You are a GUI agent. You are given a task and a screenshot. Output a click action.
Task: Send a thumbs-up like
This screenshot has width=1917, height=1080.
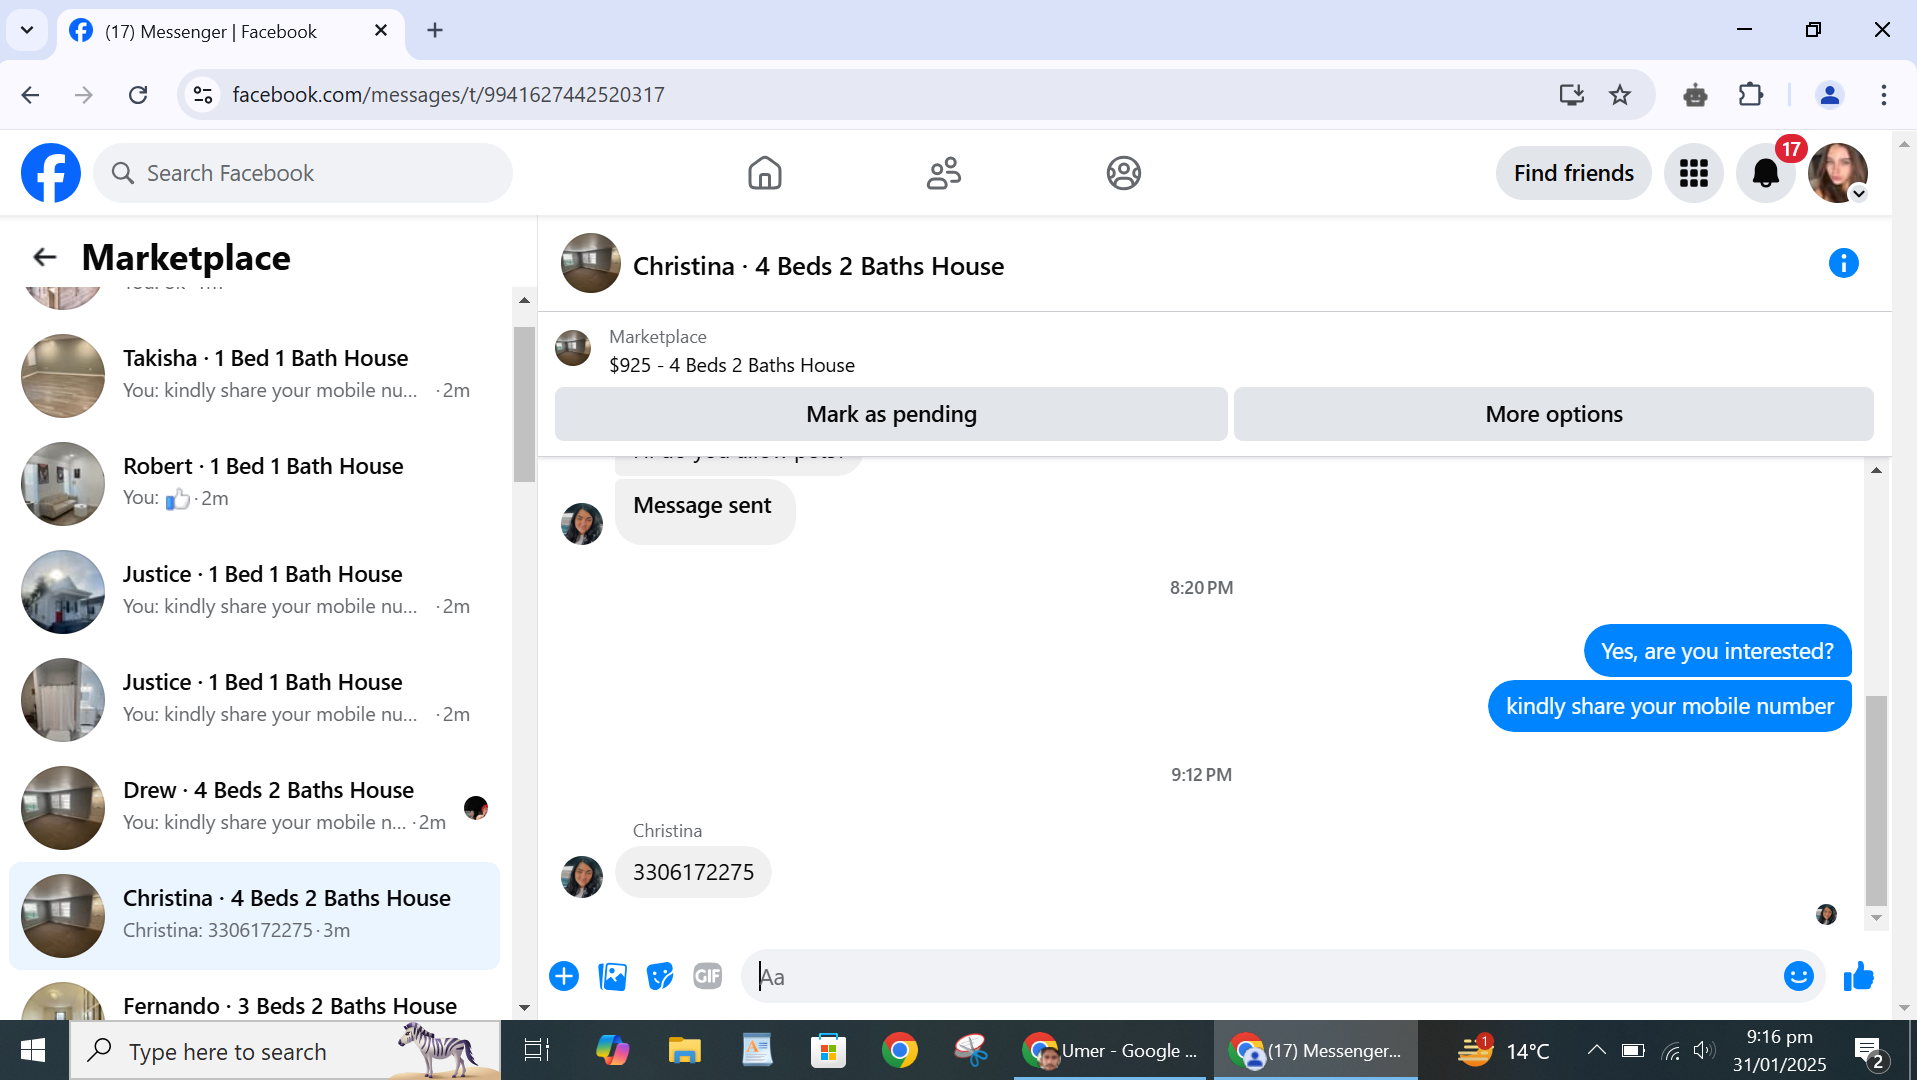(1859, 976)
